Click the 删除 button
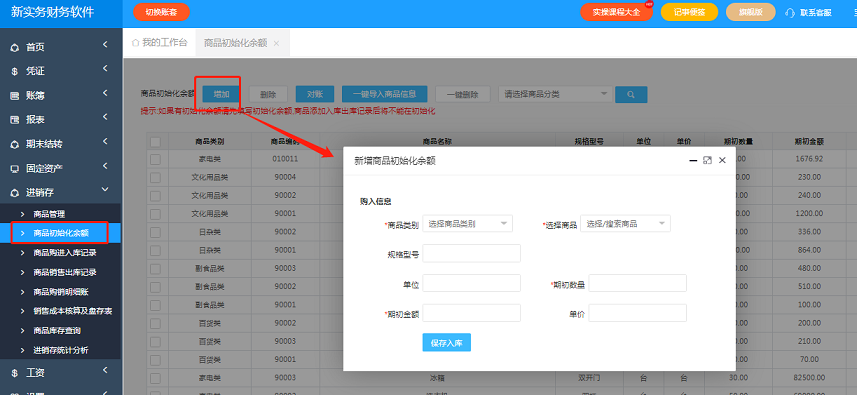Viewport: 857px width, 395px height. pyautogui.click(x=268, y=95)
